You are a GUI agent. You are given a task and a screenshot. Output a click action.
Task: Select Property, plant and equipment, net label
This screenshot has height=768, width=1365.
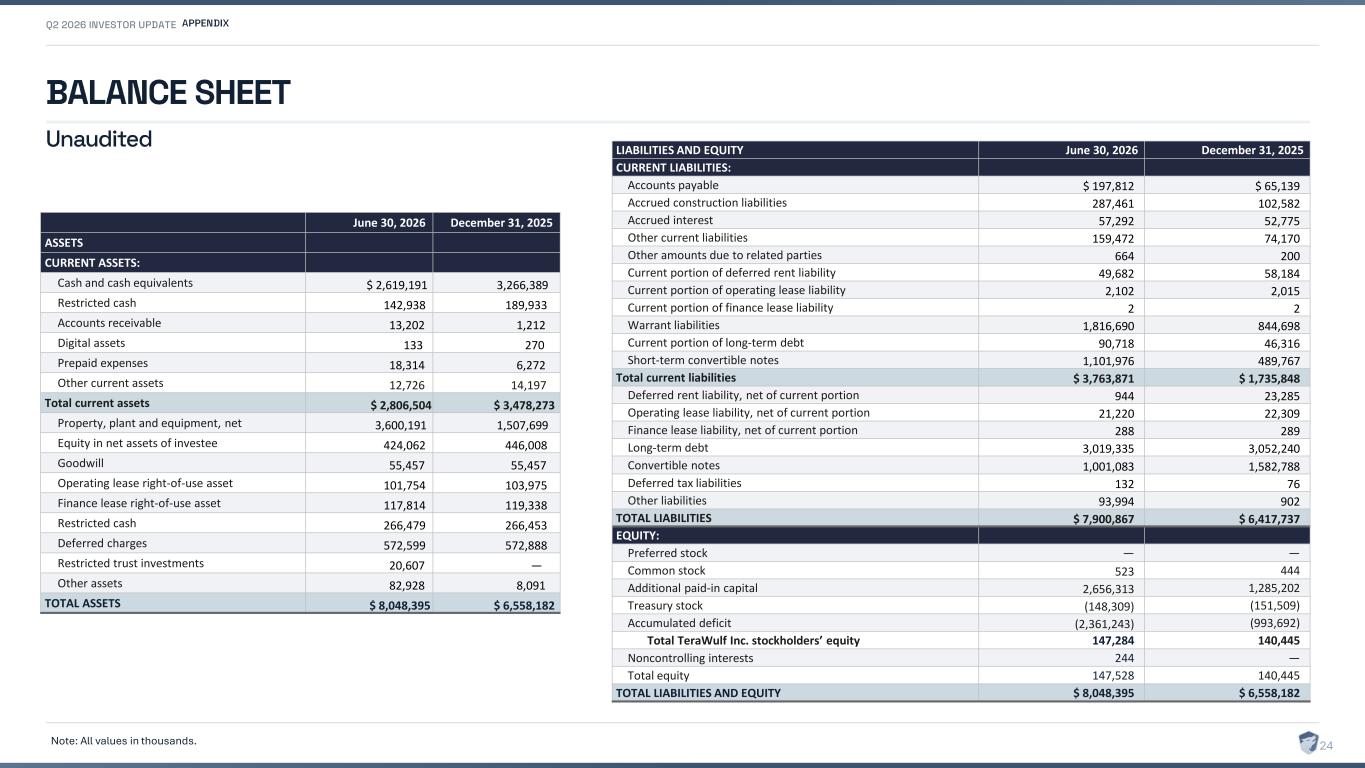(149, 423)
